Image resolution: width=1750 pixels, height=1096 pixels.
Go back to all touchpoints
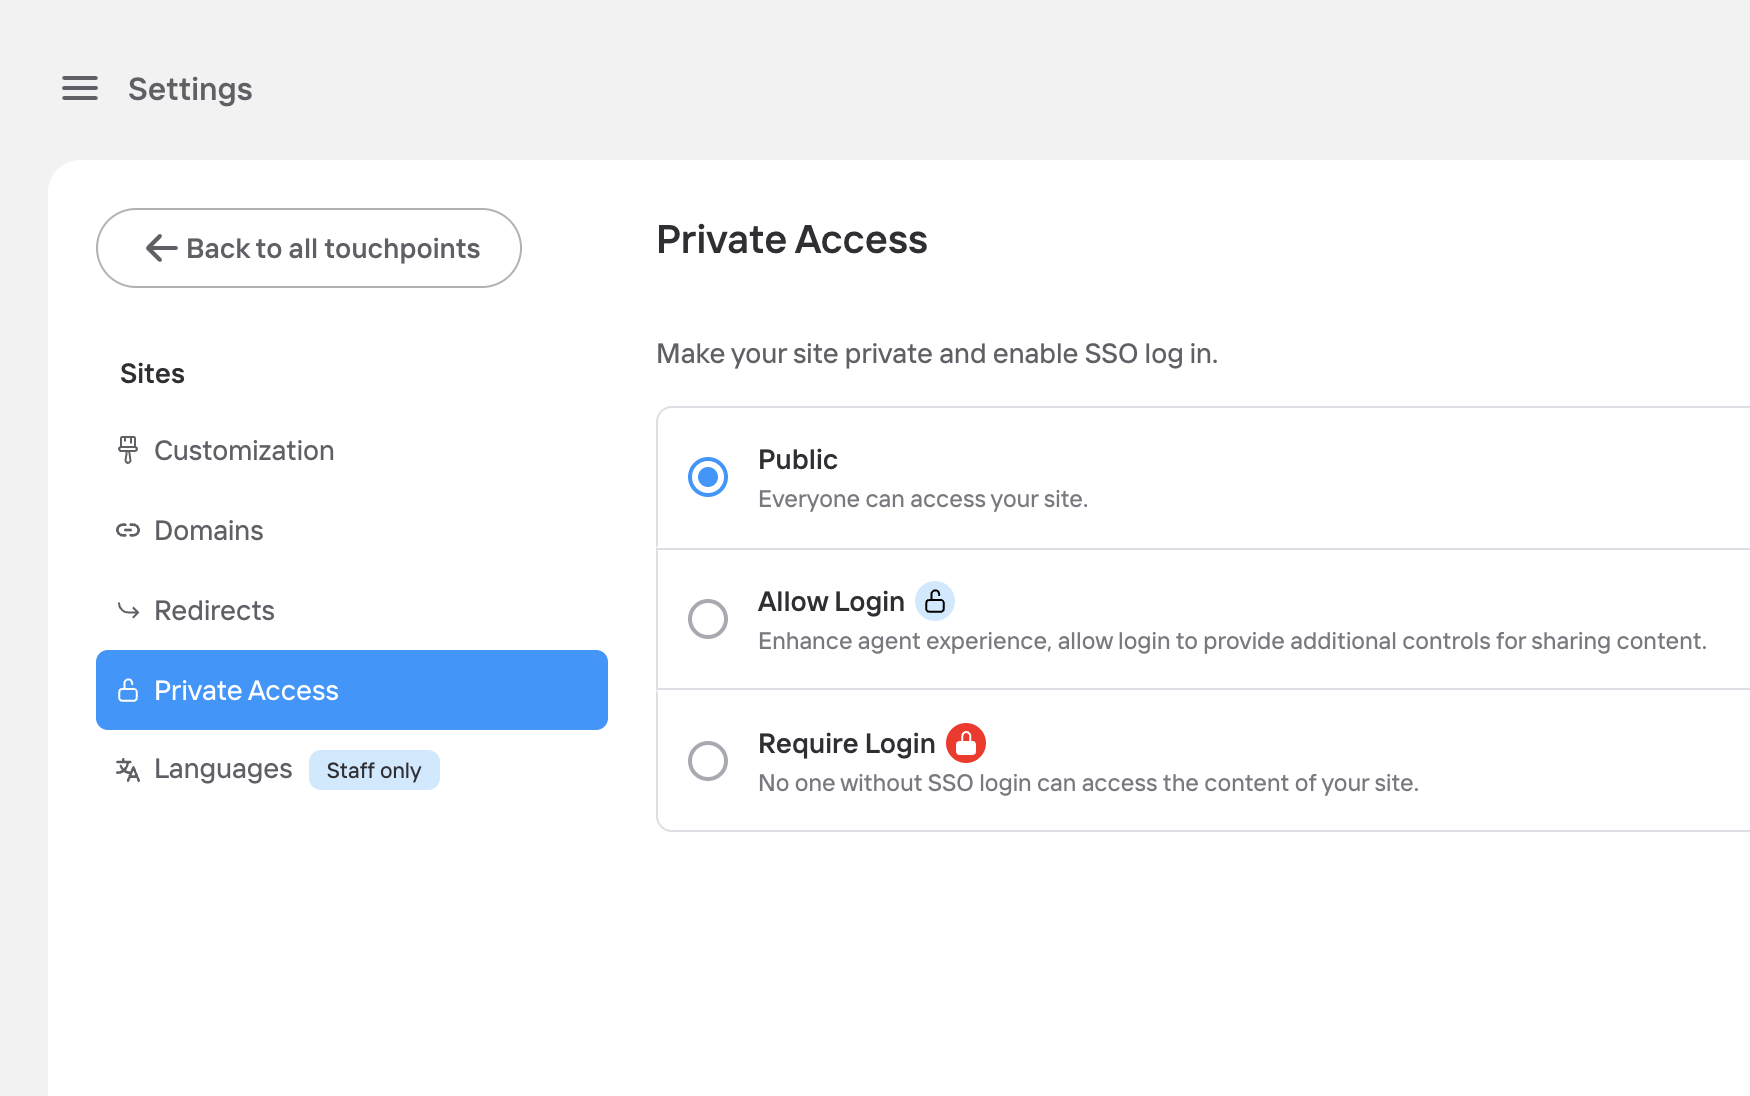(309, 248)
